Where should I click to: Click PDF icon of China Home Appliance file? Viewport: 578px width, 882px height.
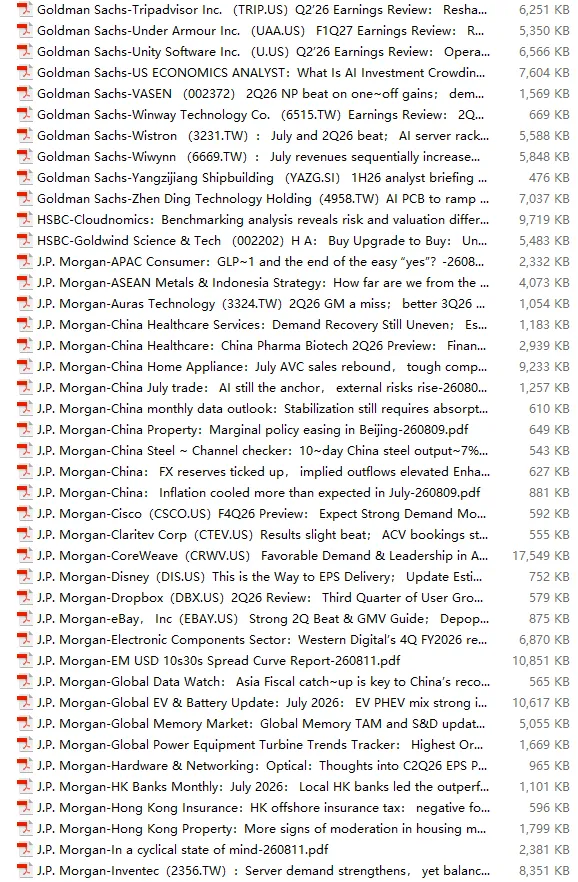point(25,367)
